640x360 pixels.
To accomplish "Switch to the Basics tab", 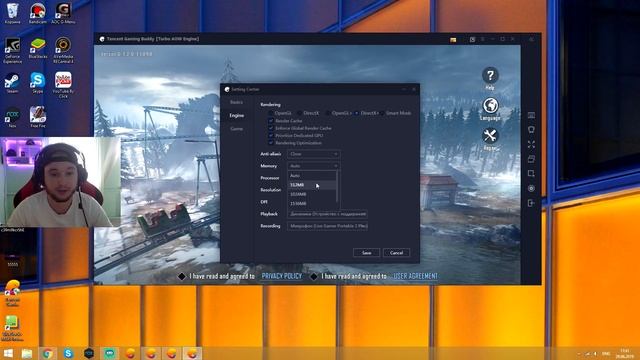I will coord(236,102).
